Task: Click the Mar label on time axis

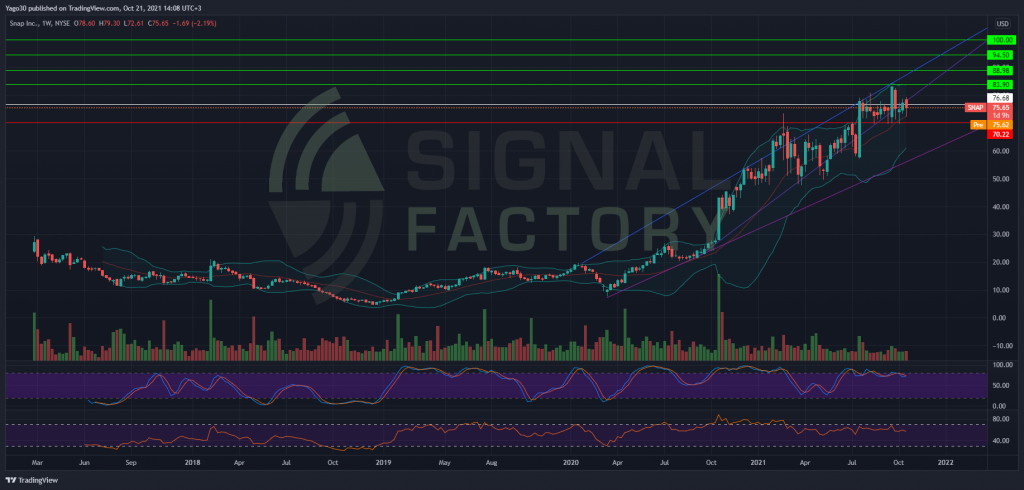Action: click(37, 463)
